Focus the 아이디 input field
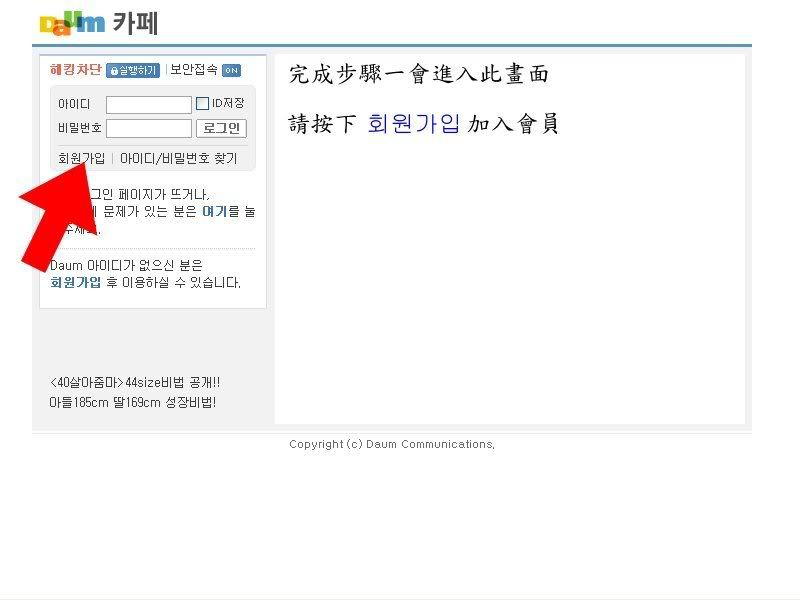800x600 pixels. click(148, 105)
